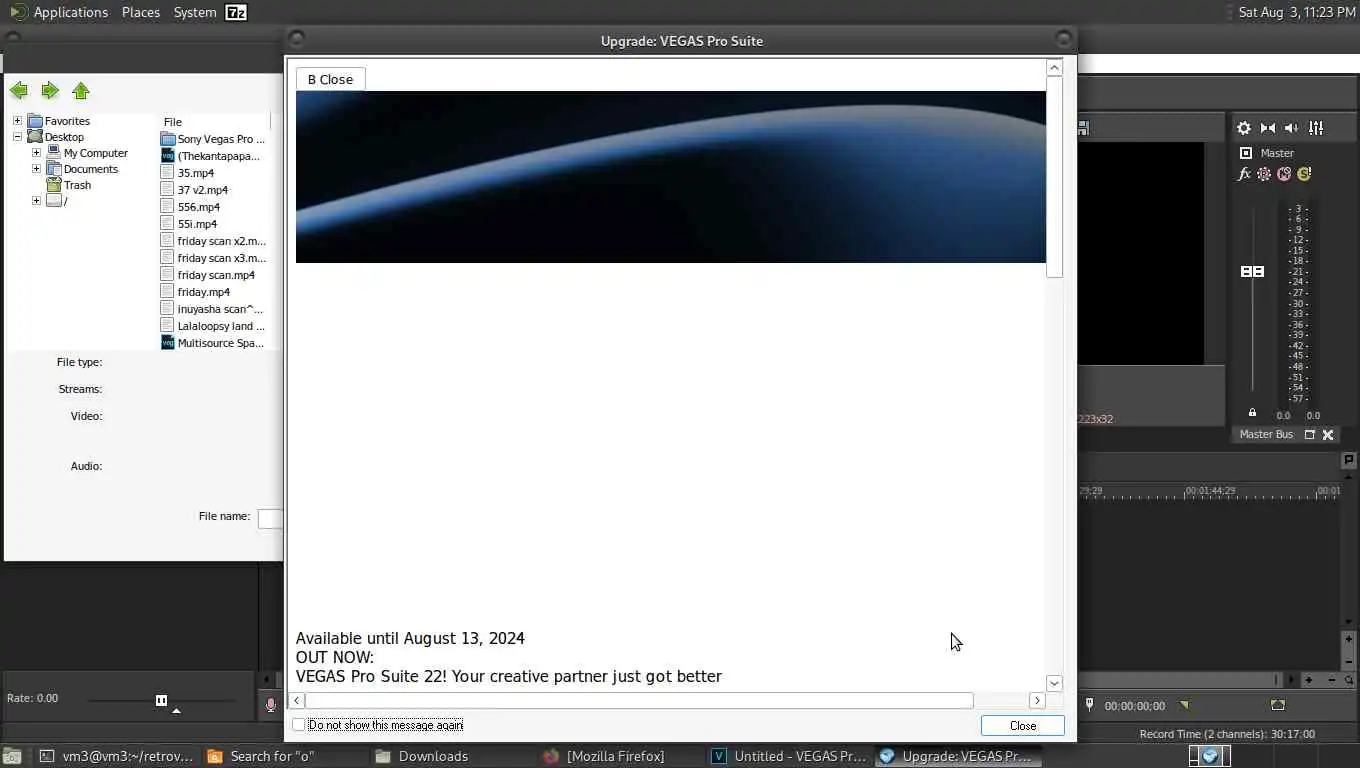Collapse the Desktop tree node
Image resolution: width=1360 pixels, height=768 pixels.
tap(17, 137)
